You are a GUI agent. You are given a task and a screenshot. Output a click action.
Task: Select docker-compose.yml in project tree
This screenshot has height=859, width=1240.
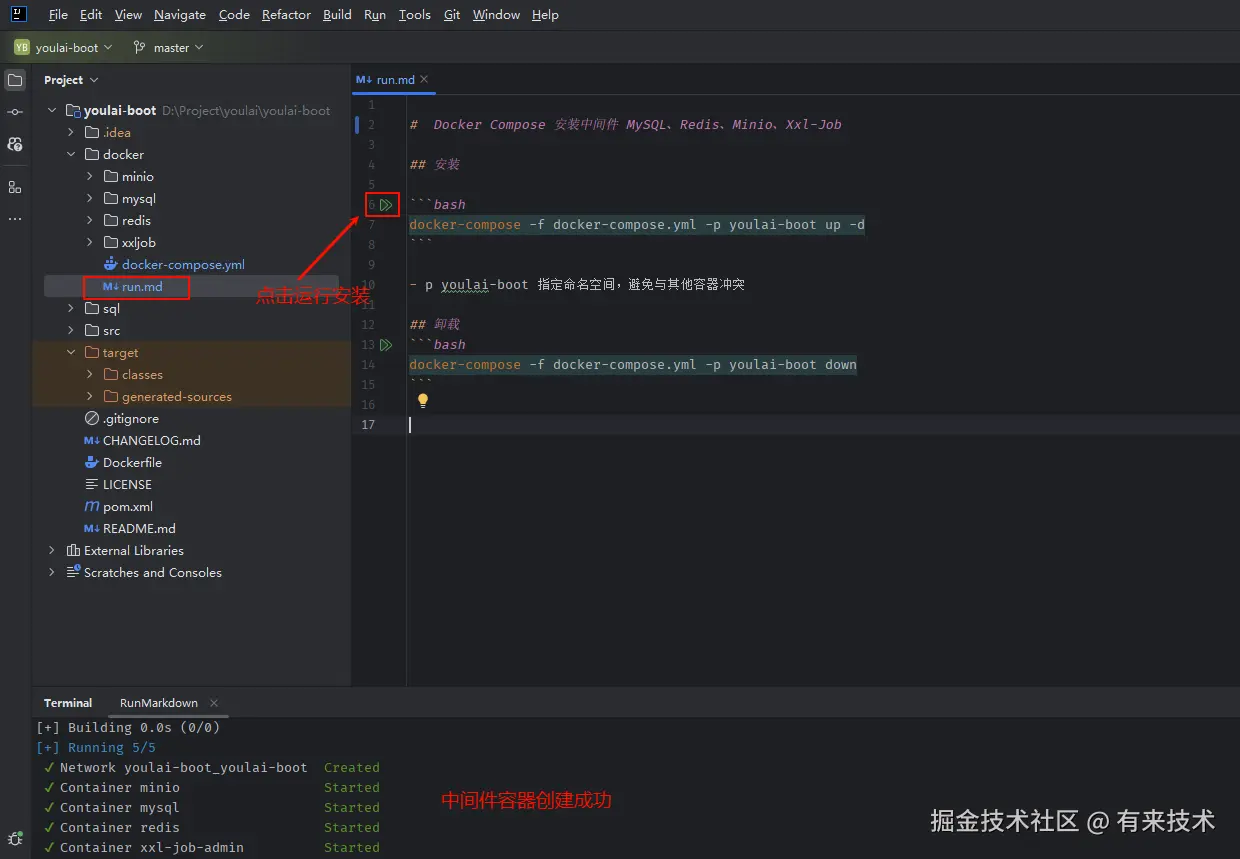coord(183,264)
